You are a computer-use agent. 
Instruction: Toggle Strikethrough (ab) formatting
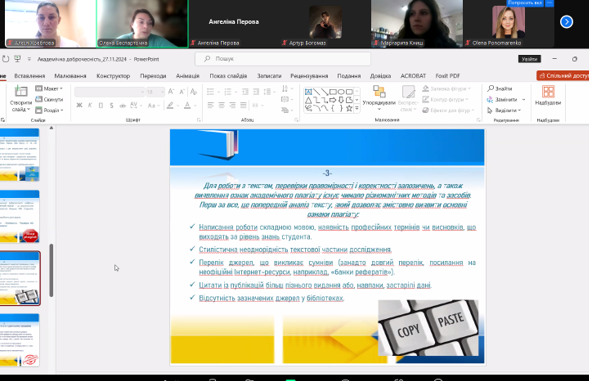click(x=122, y=106)
